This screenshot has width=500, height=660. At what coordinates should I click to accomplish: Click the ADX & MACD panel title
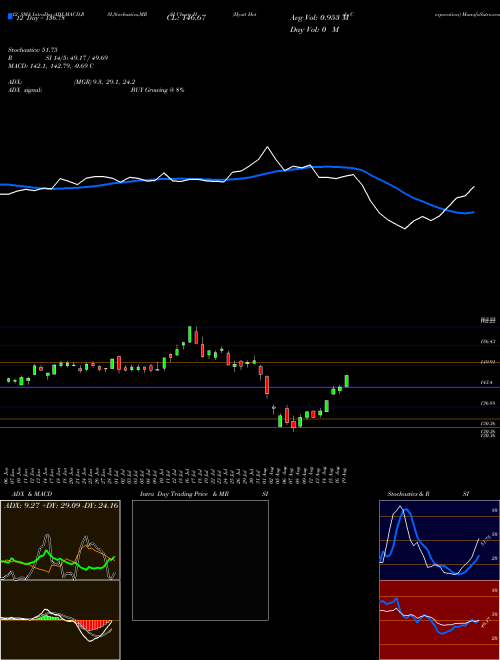32,494
